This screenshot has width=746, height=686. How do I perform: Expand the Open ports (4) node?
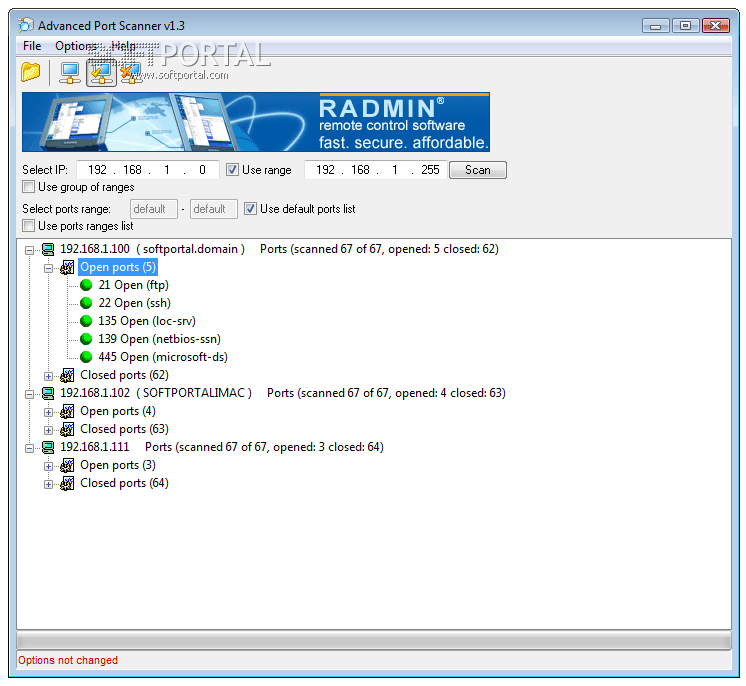pyautogui.click(x=49, y=412)
